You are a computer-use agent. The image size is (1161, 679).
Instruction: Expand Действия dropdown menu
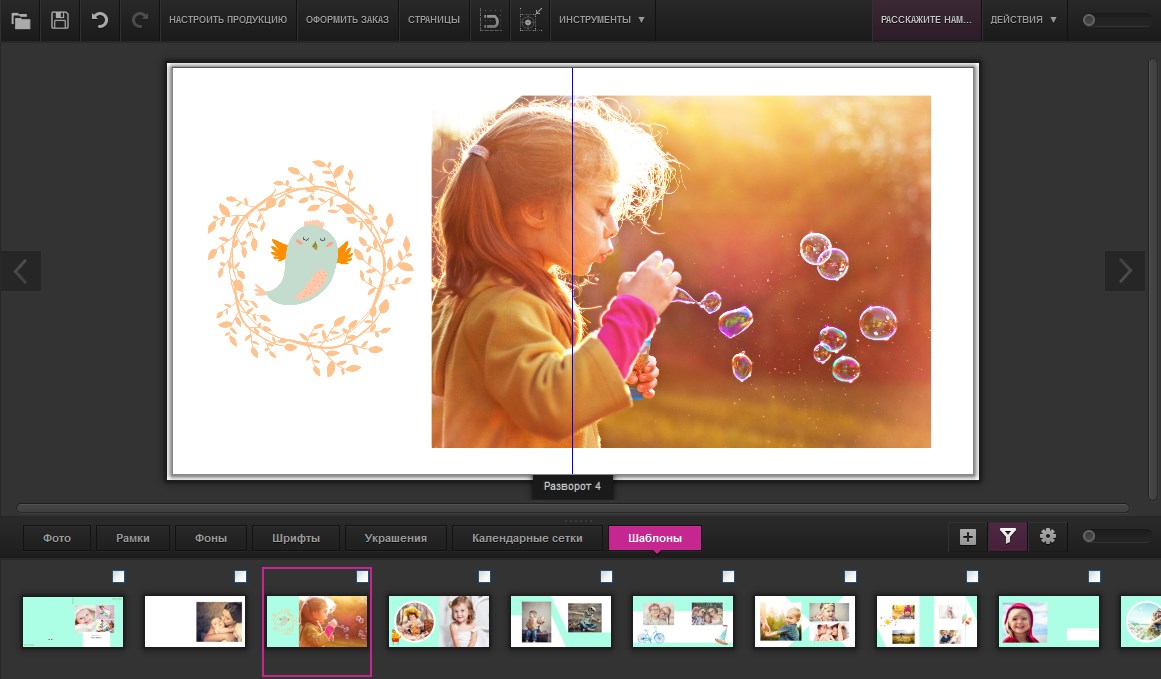pos(1024,20)
